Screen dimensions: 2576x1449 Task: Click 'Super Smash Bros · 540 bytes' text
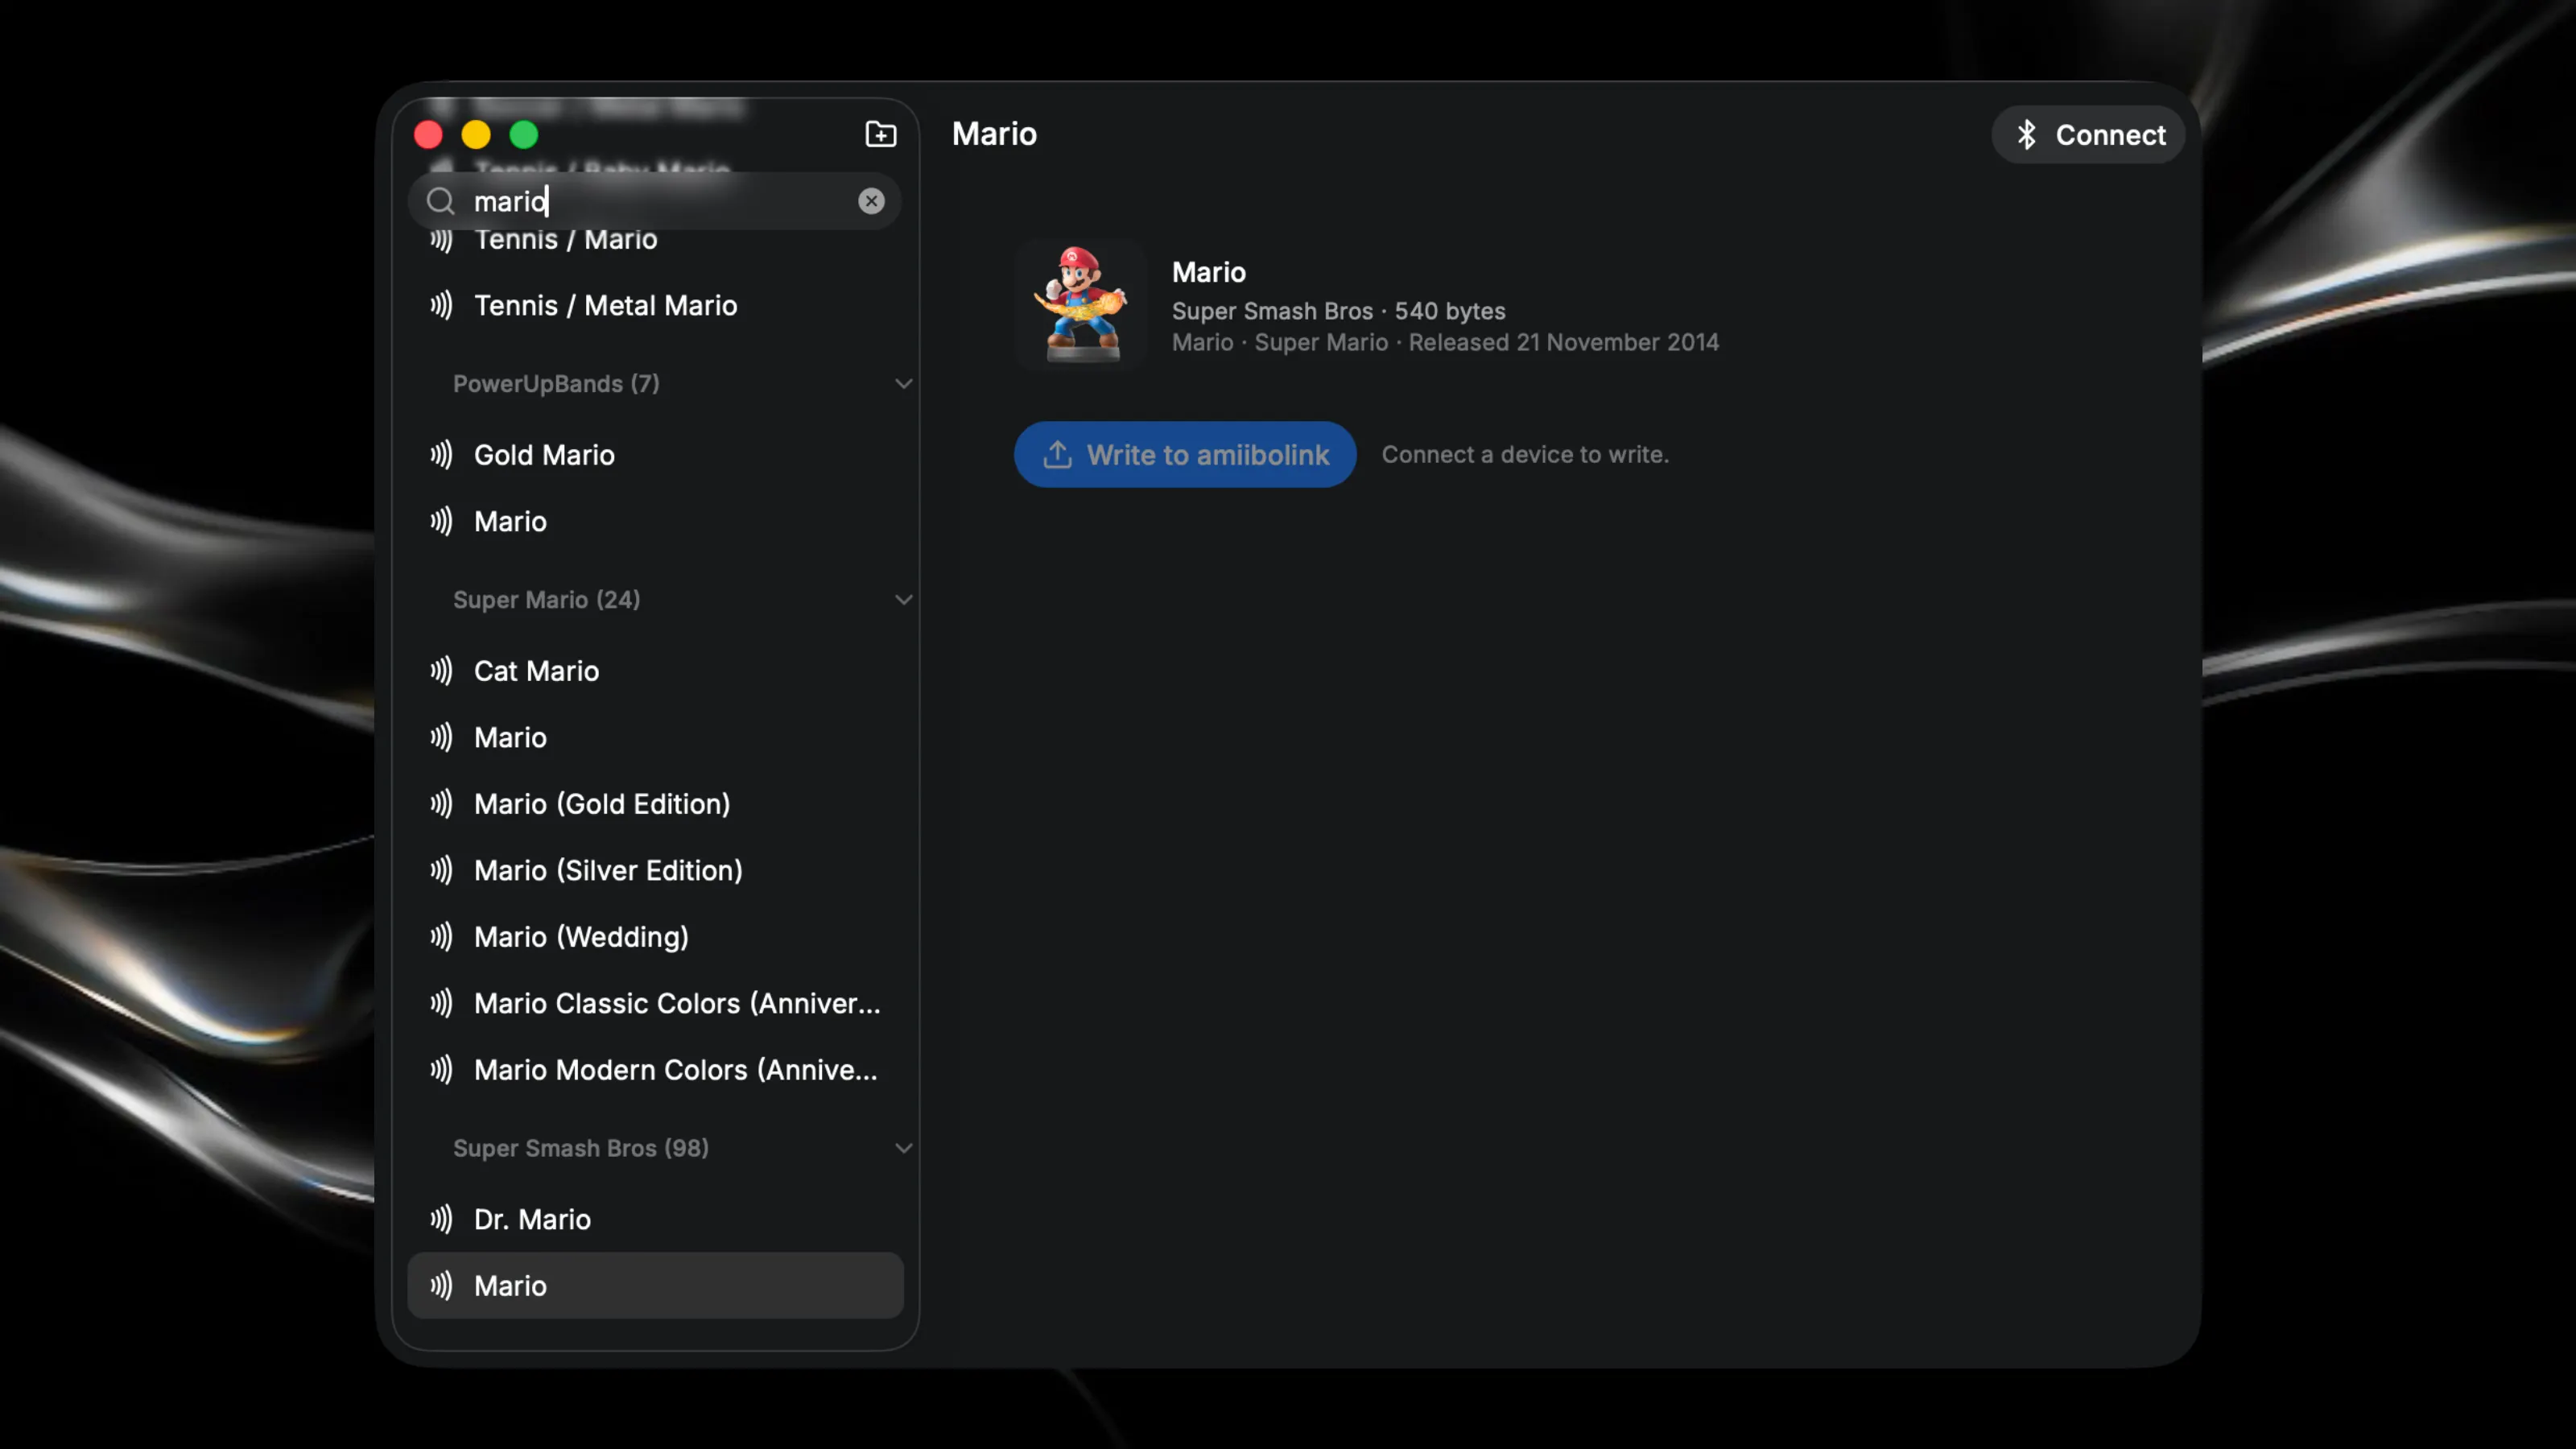[1338, 311]
